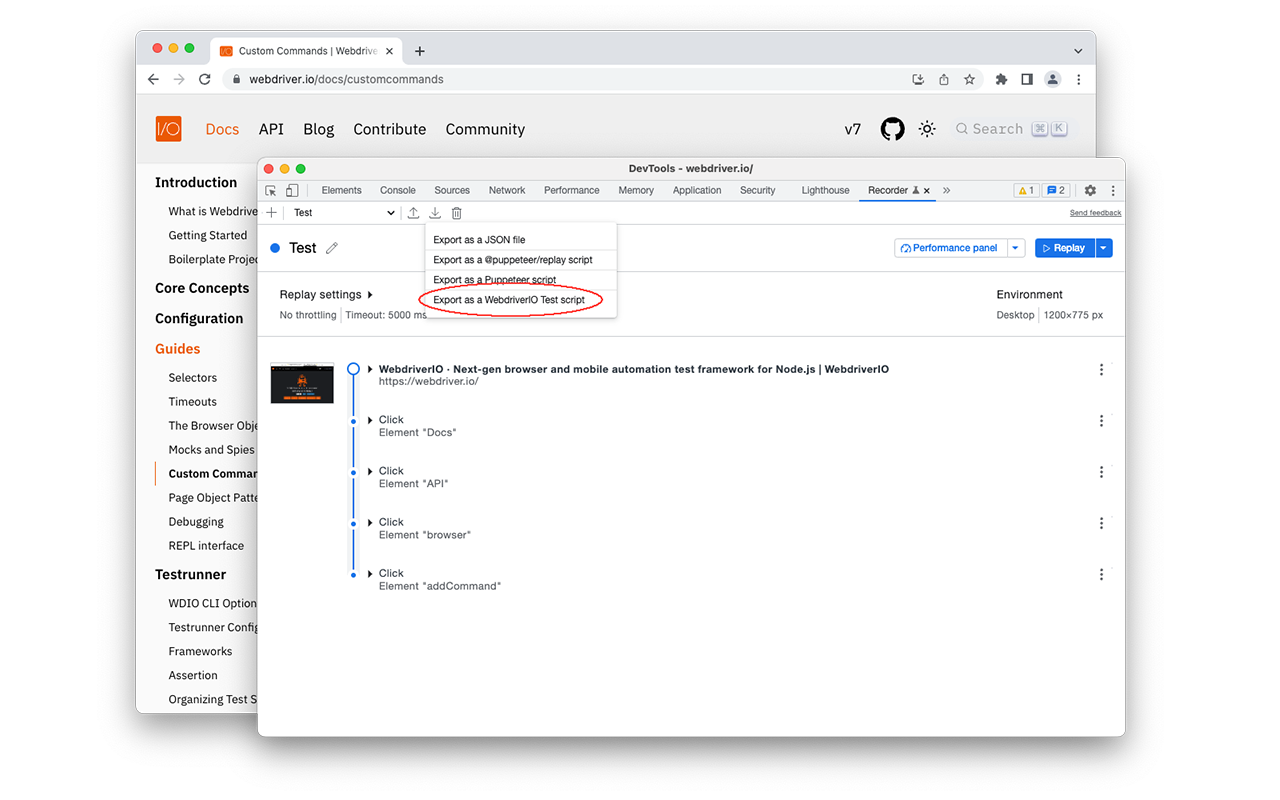The image size is (1280, 800).
Task: Open the Community link on the webdriver.io navbar
Action: coord(485,129)
